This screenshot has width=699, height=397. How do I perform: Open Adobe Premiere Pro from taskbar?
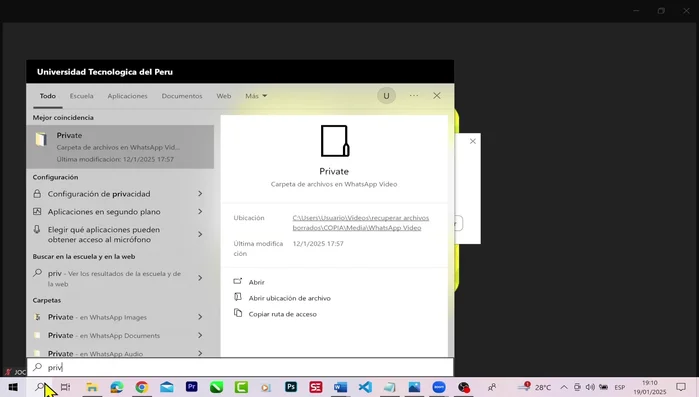pyautogui.click(x=192, y=387)
